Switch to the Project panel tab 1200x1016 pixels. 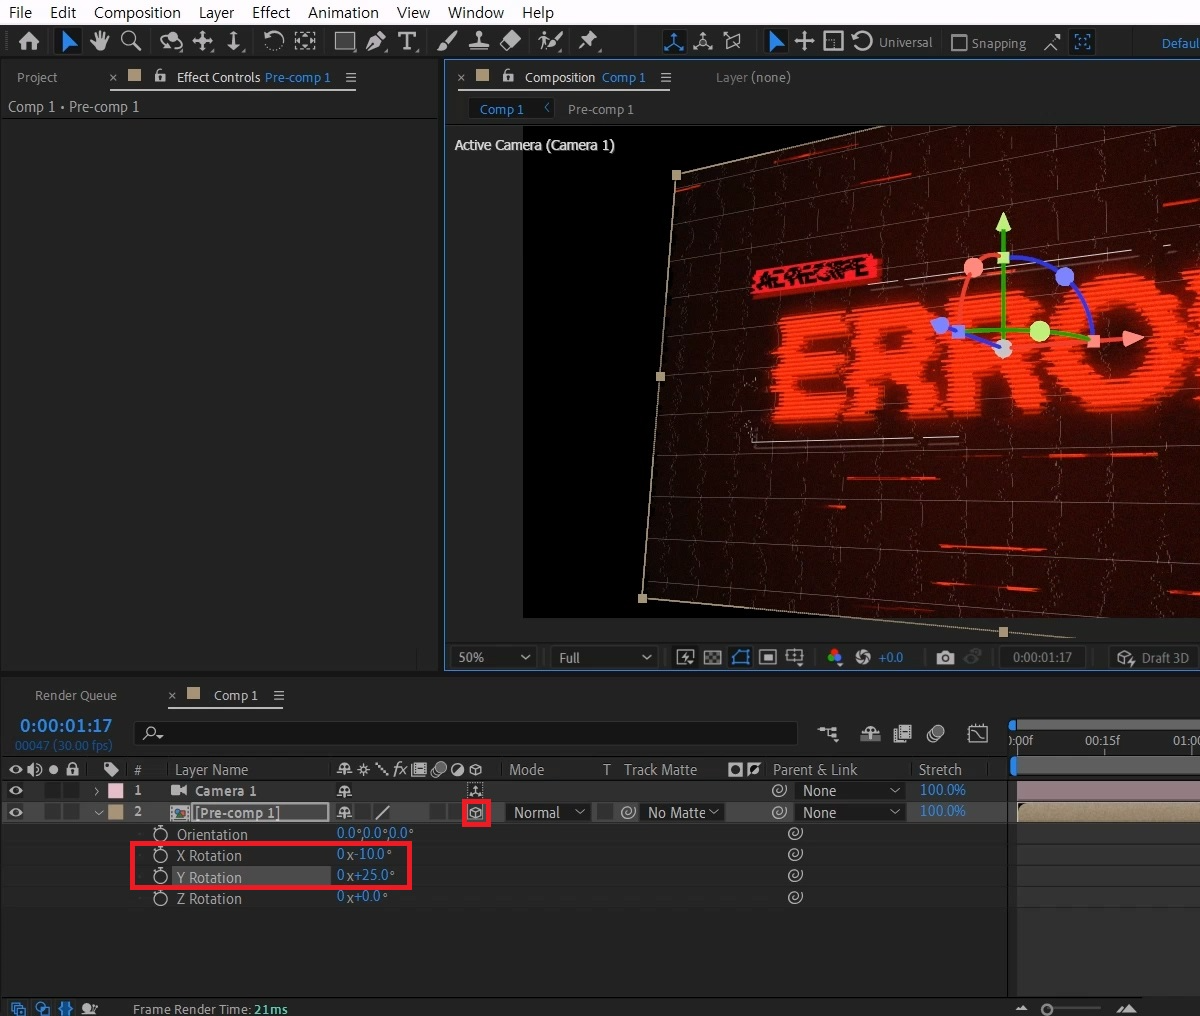point(37,77)
